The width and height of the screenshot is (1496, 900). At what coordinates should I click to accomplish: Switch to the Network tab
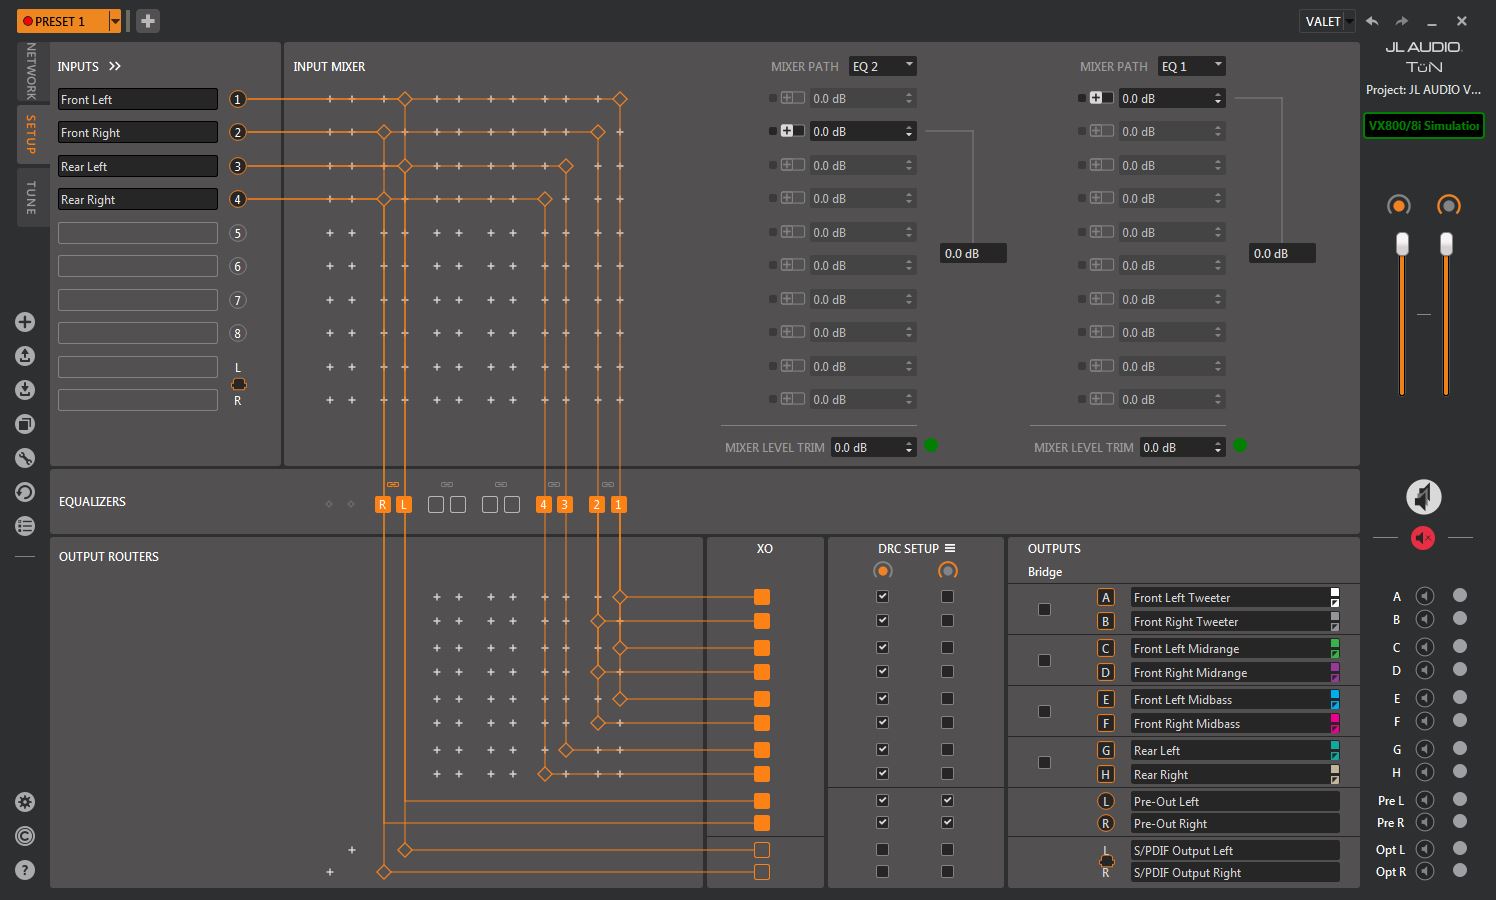(31, 71)
